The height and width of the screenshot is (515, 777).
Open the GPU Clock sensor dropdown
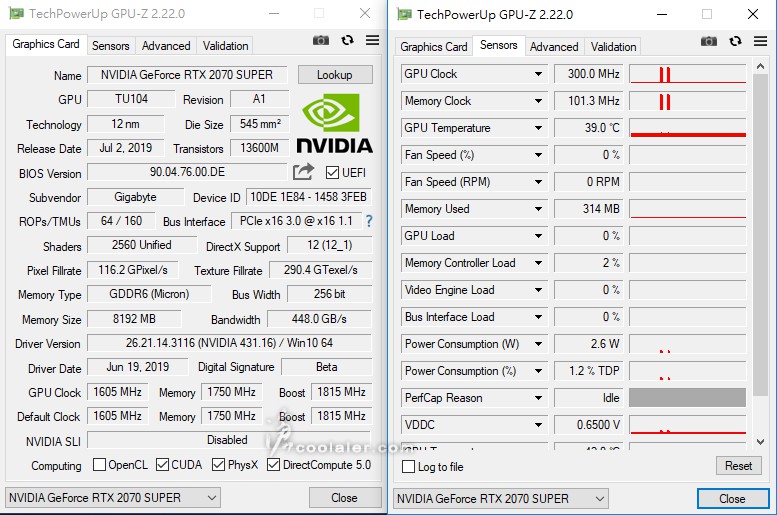click(538, 74)
